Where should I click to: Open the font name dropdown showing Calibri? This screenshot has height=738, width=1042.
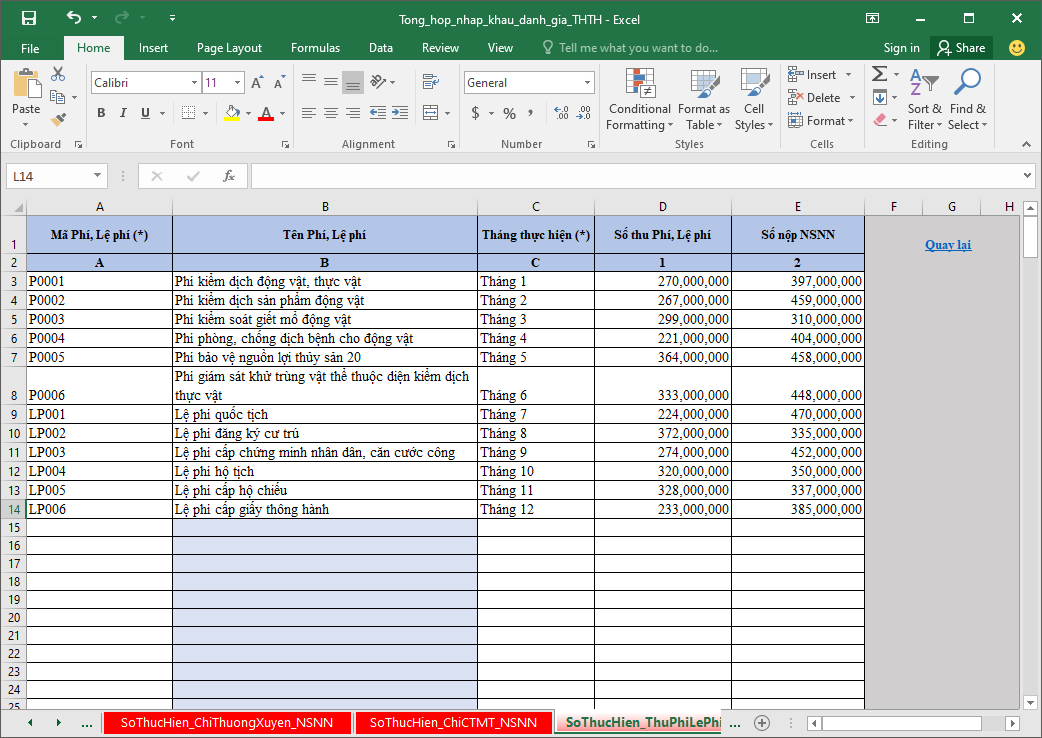pos(194,83)
